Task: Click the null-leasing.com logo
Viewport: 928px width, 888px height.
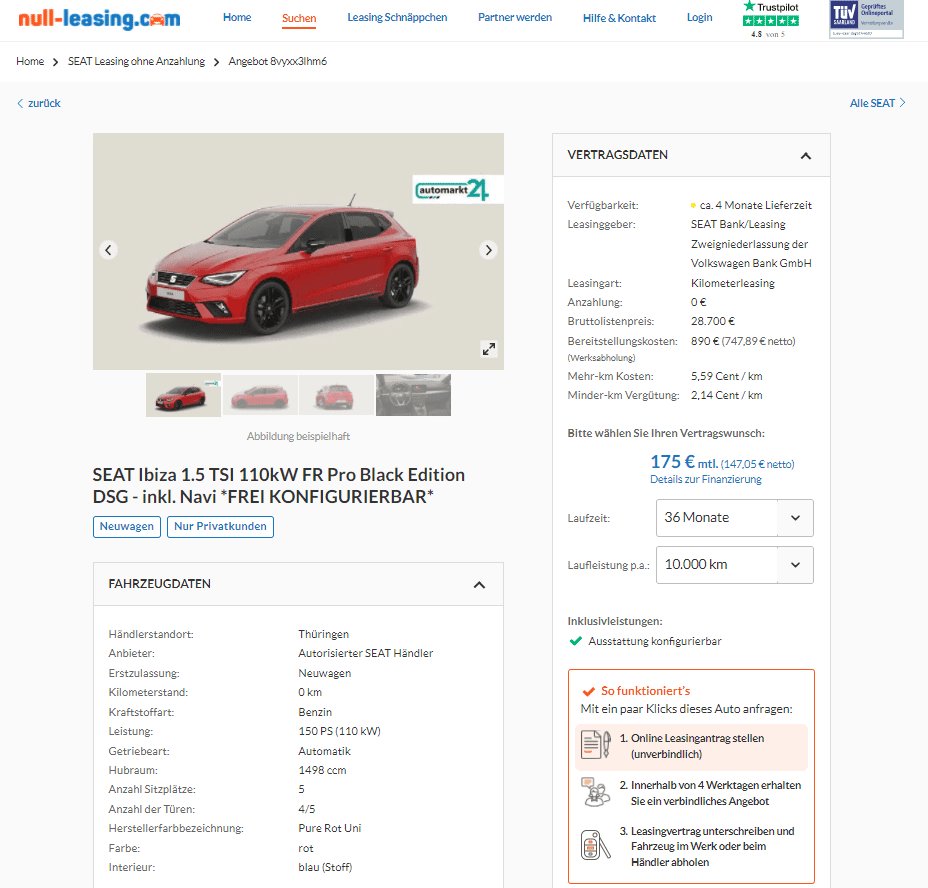Action: [99, 18]
